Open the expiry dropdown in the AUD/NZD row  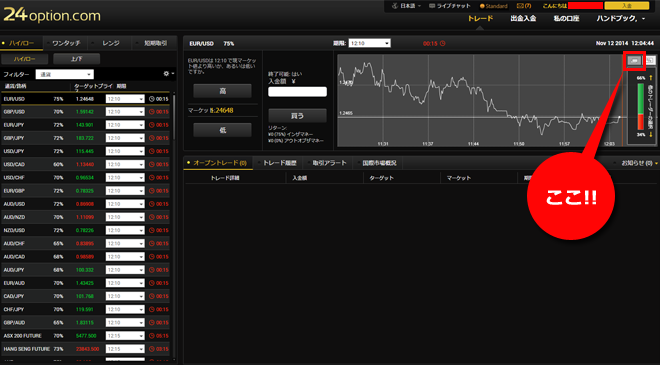click(125, 217)
